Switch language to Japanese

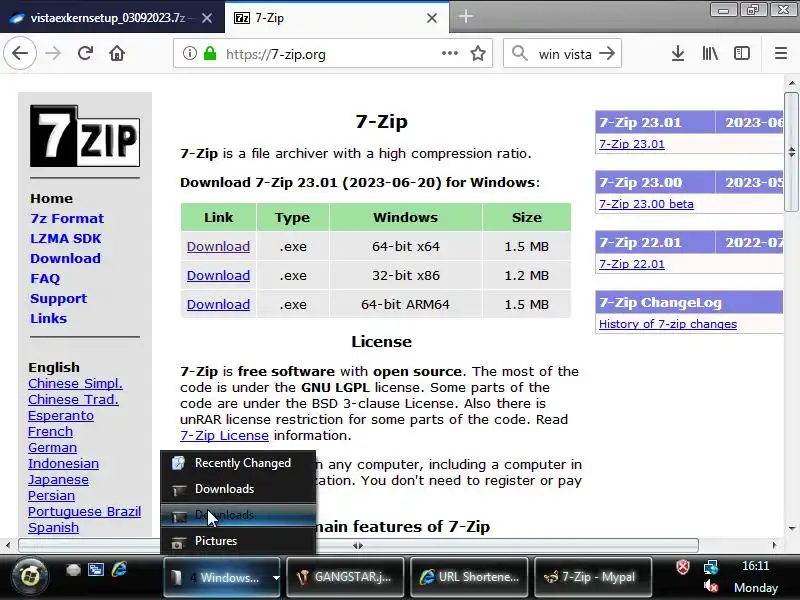pos(58,480)
